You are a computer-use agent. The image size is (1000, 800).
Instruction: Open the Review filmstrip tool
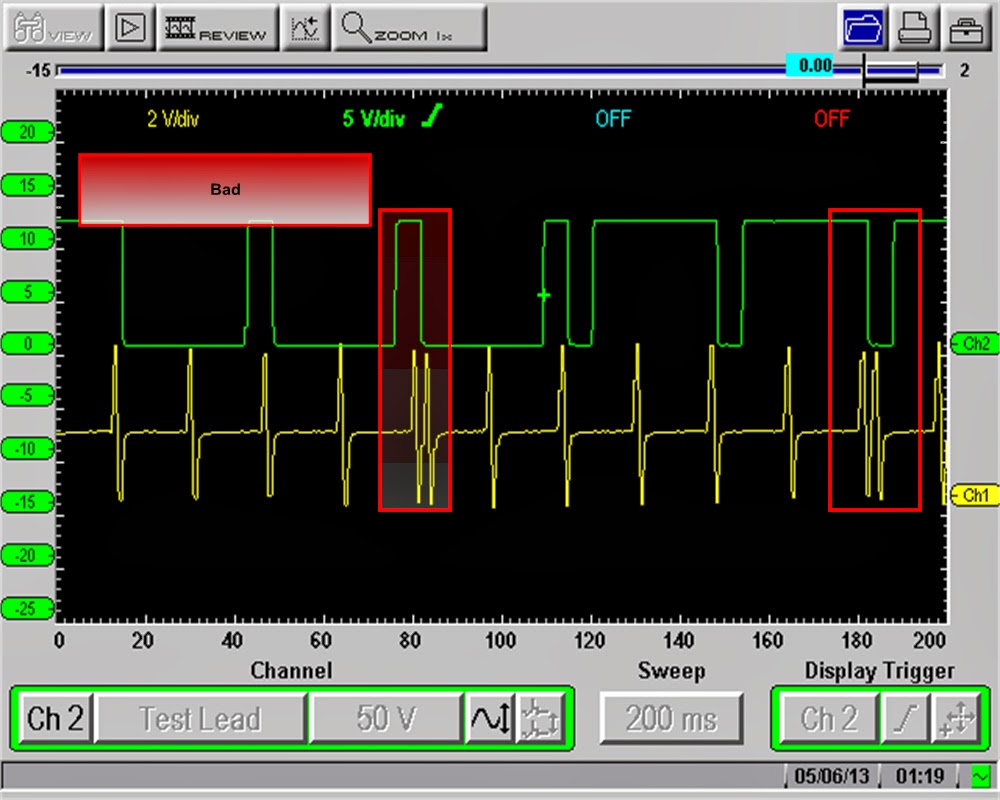pos(218,27)
